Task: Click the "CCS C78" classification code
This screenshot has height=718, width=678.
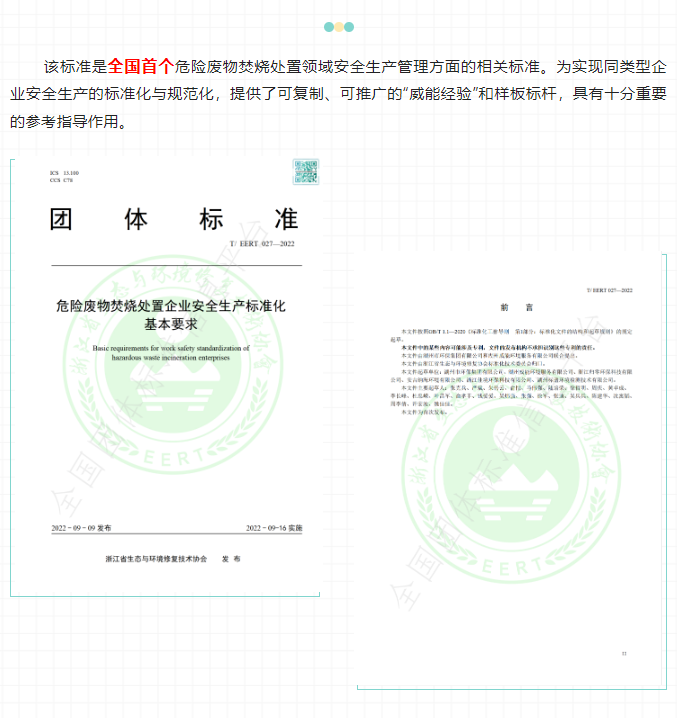Action: coord(61,180)
